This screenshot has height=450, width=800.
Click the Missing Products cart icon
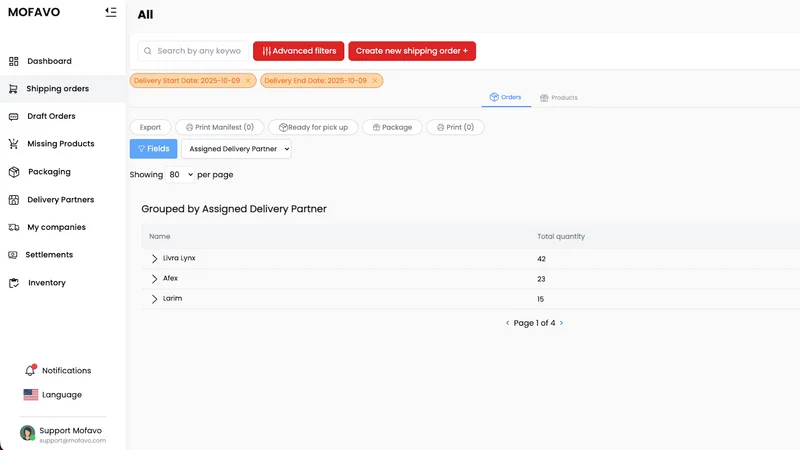pos(14,144)
